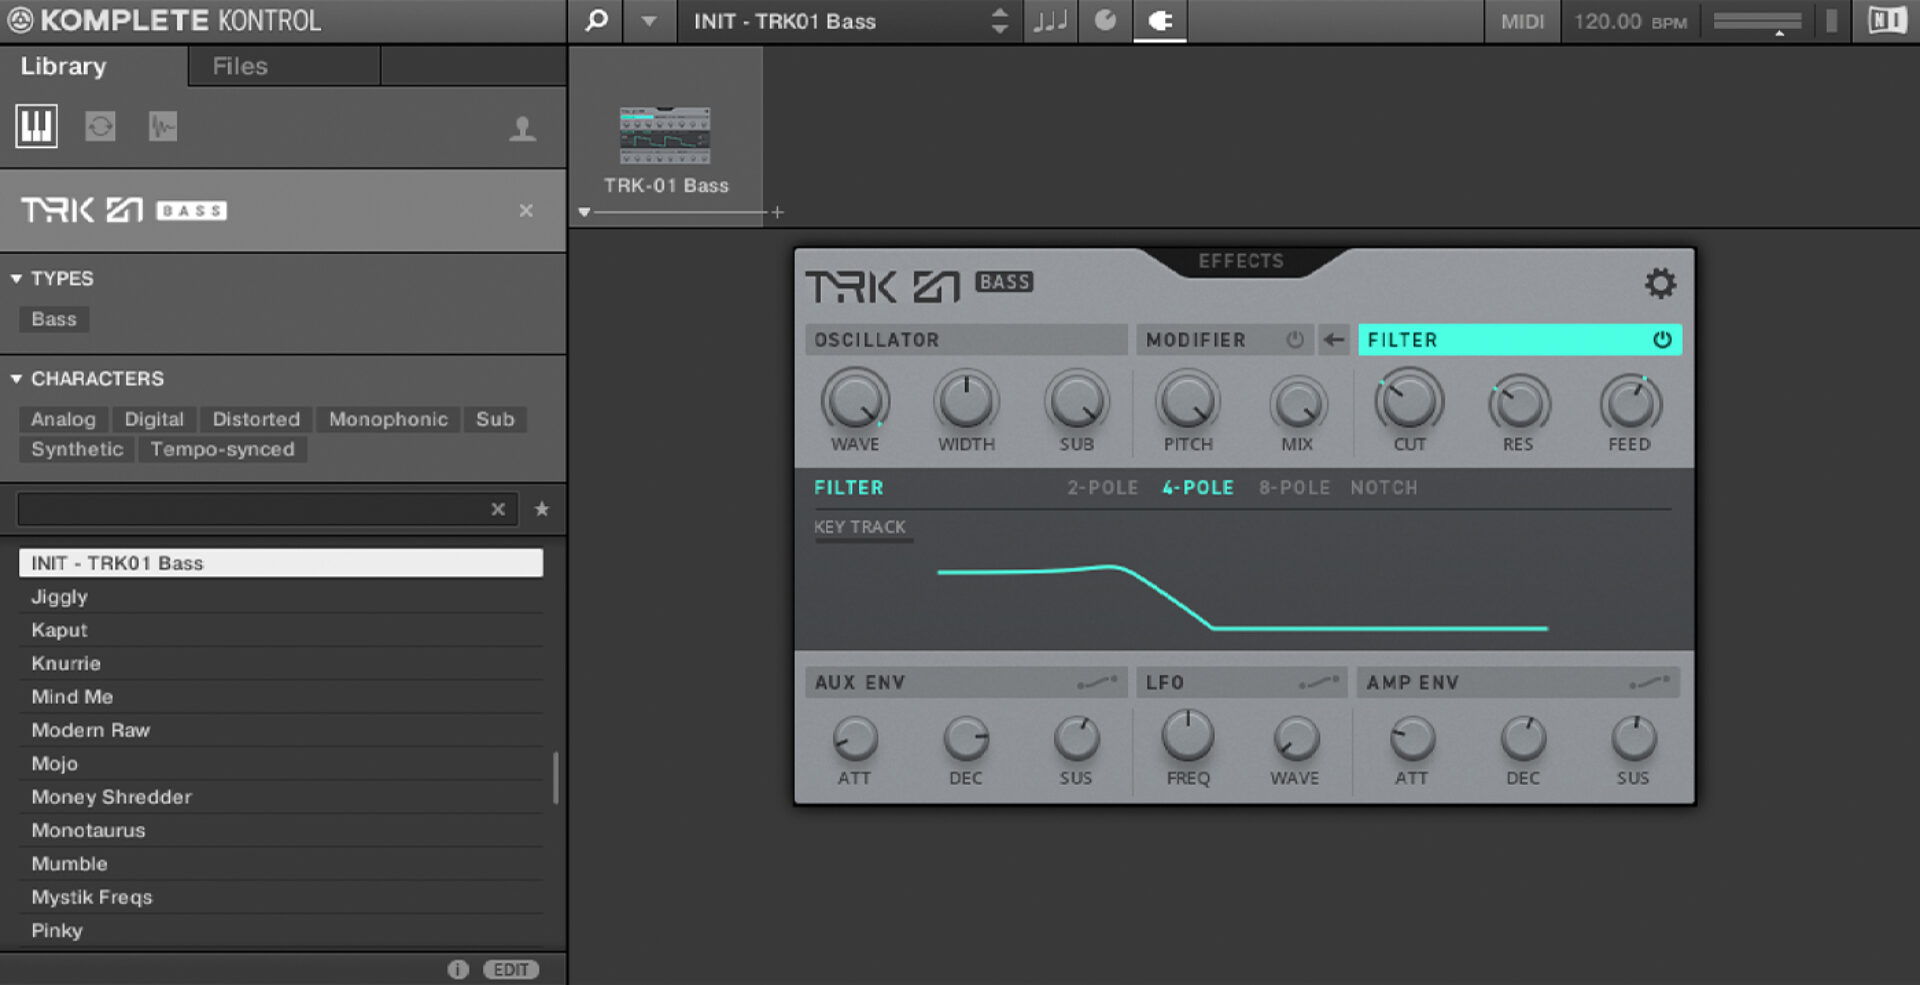Enable KEY TRACK on the filter

point(862,527)
